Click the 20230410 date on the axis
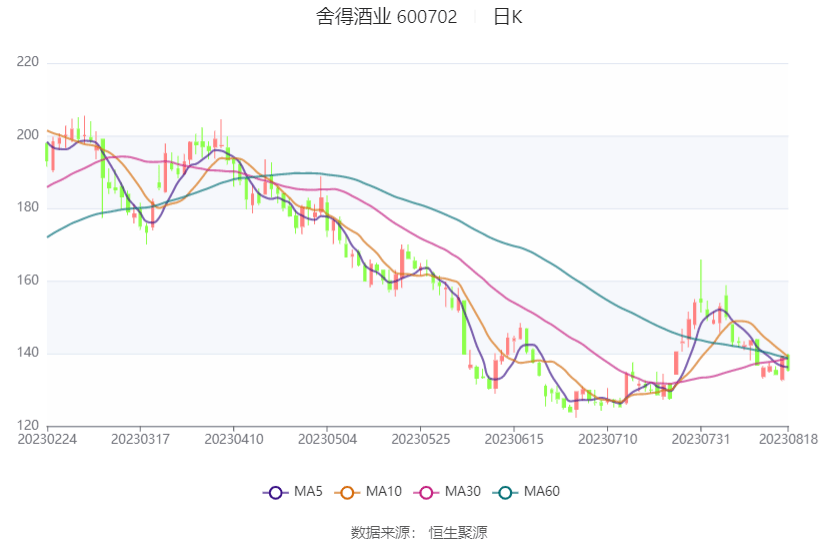This screenshot has width=838, height=542. (233, 439)
